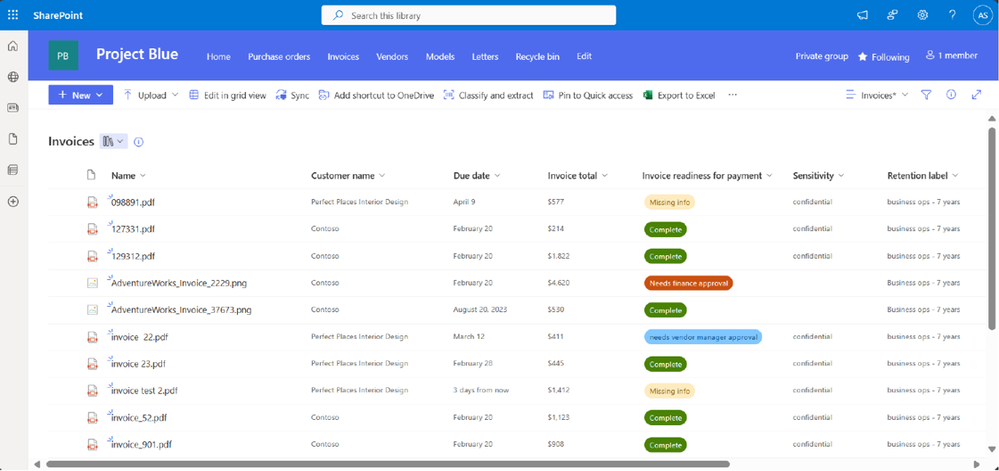Open file 127331.pdf

click(133, 229)
